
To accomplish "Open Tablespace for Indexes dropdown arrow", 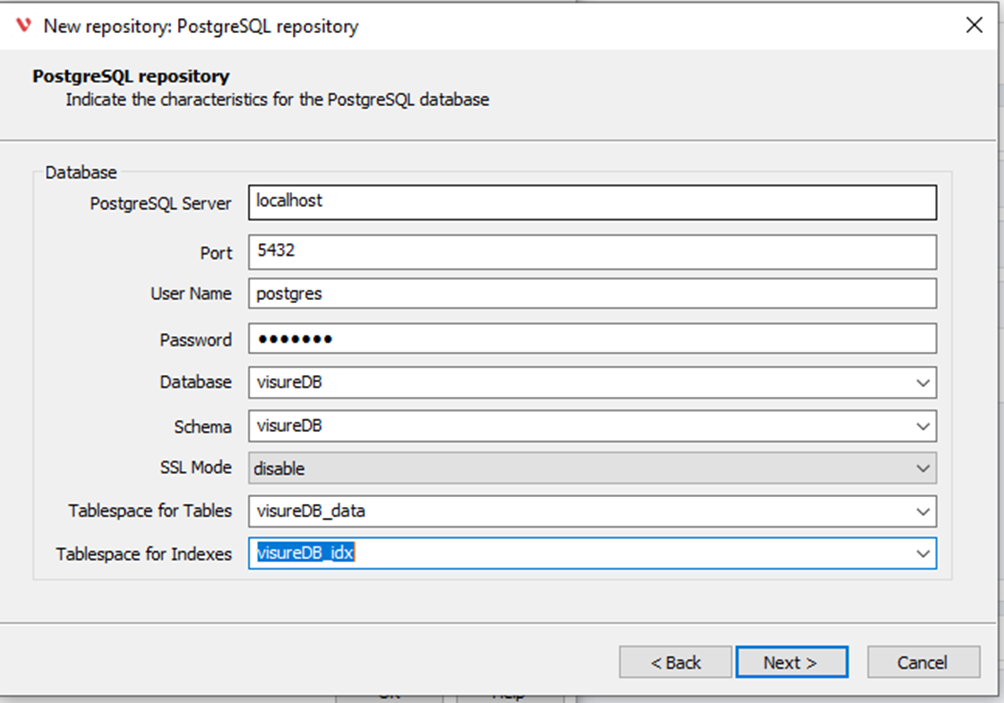I will coord(922,553).
